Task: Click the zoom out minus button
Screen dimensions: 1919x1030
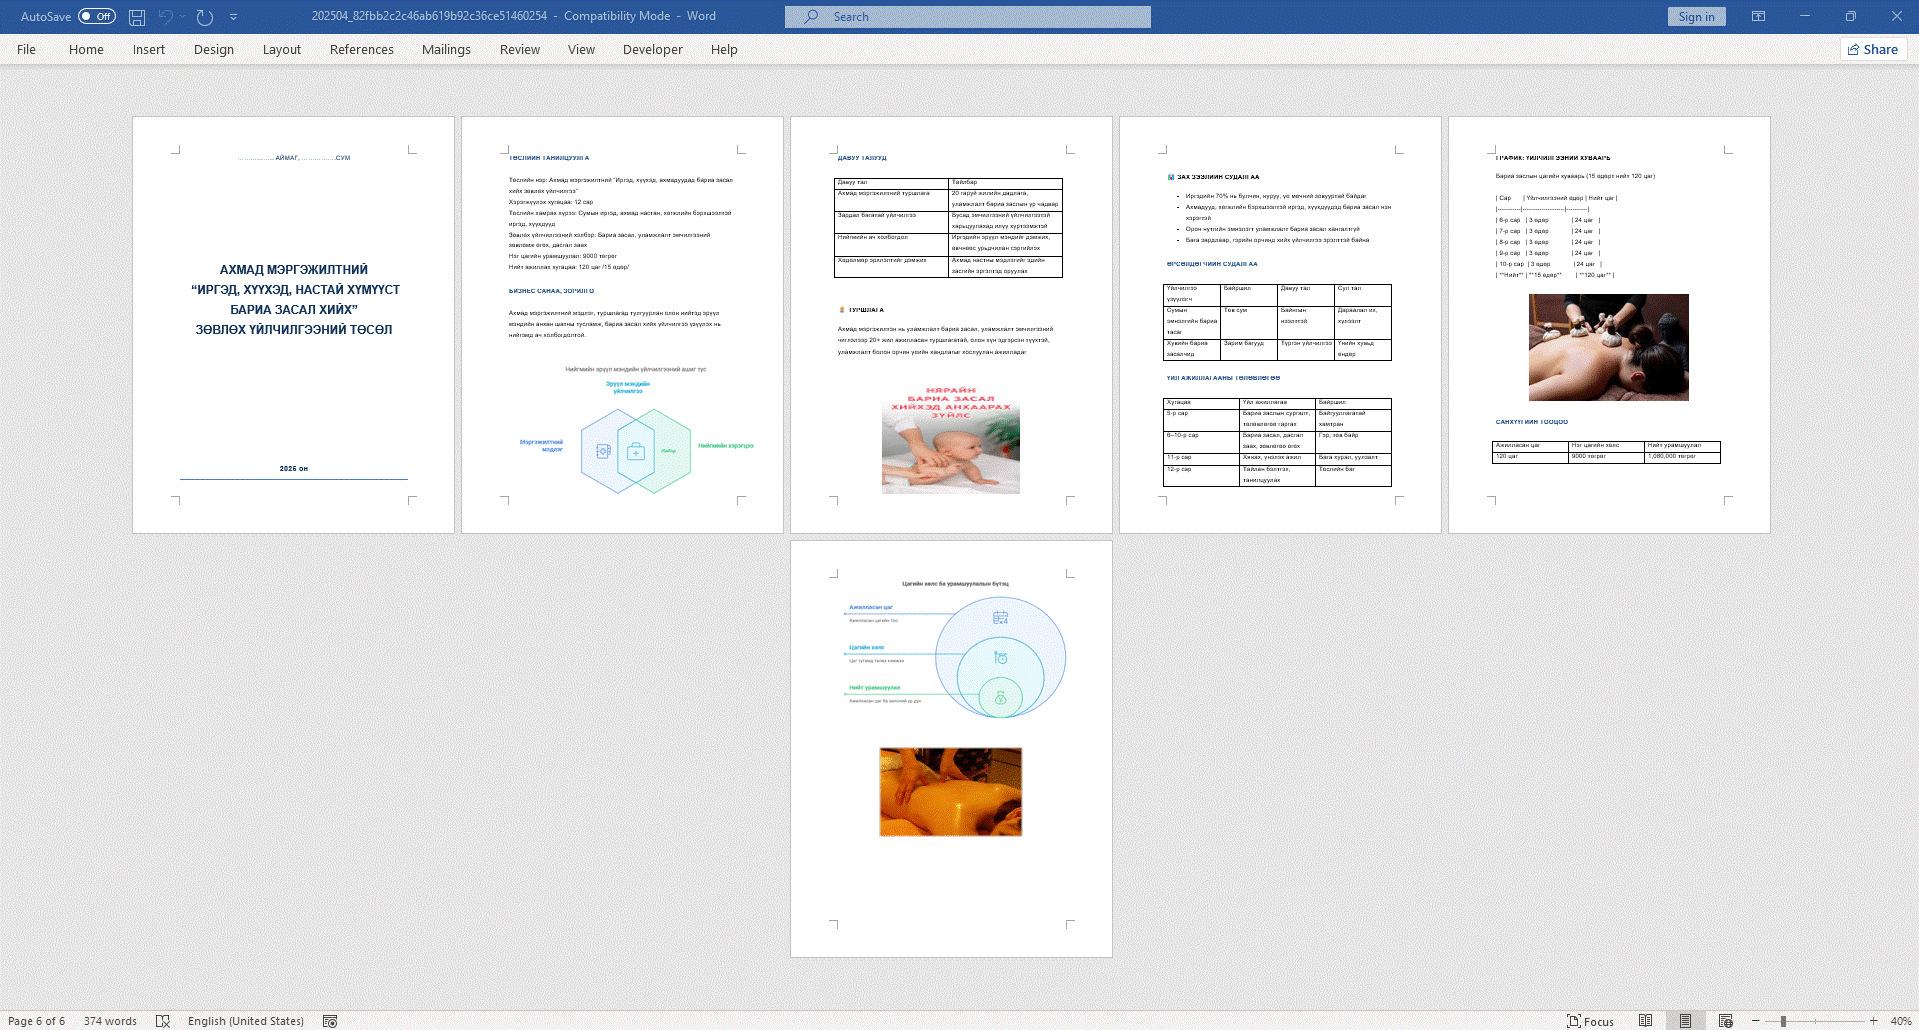Action: click(x=1755, y=1021)
